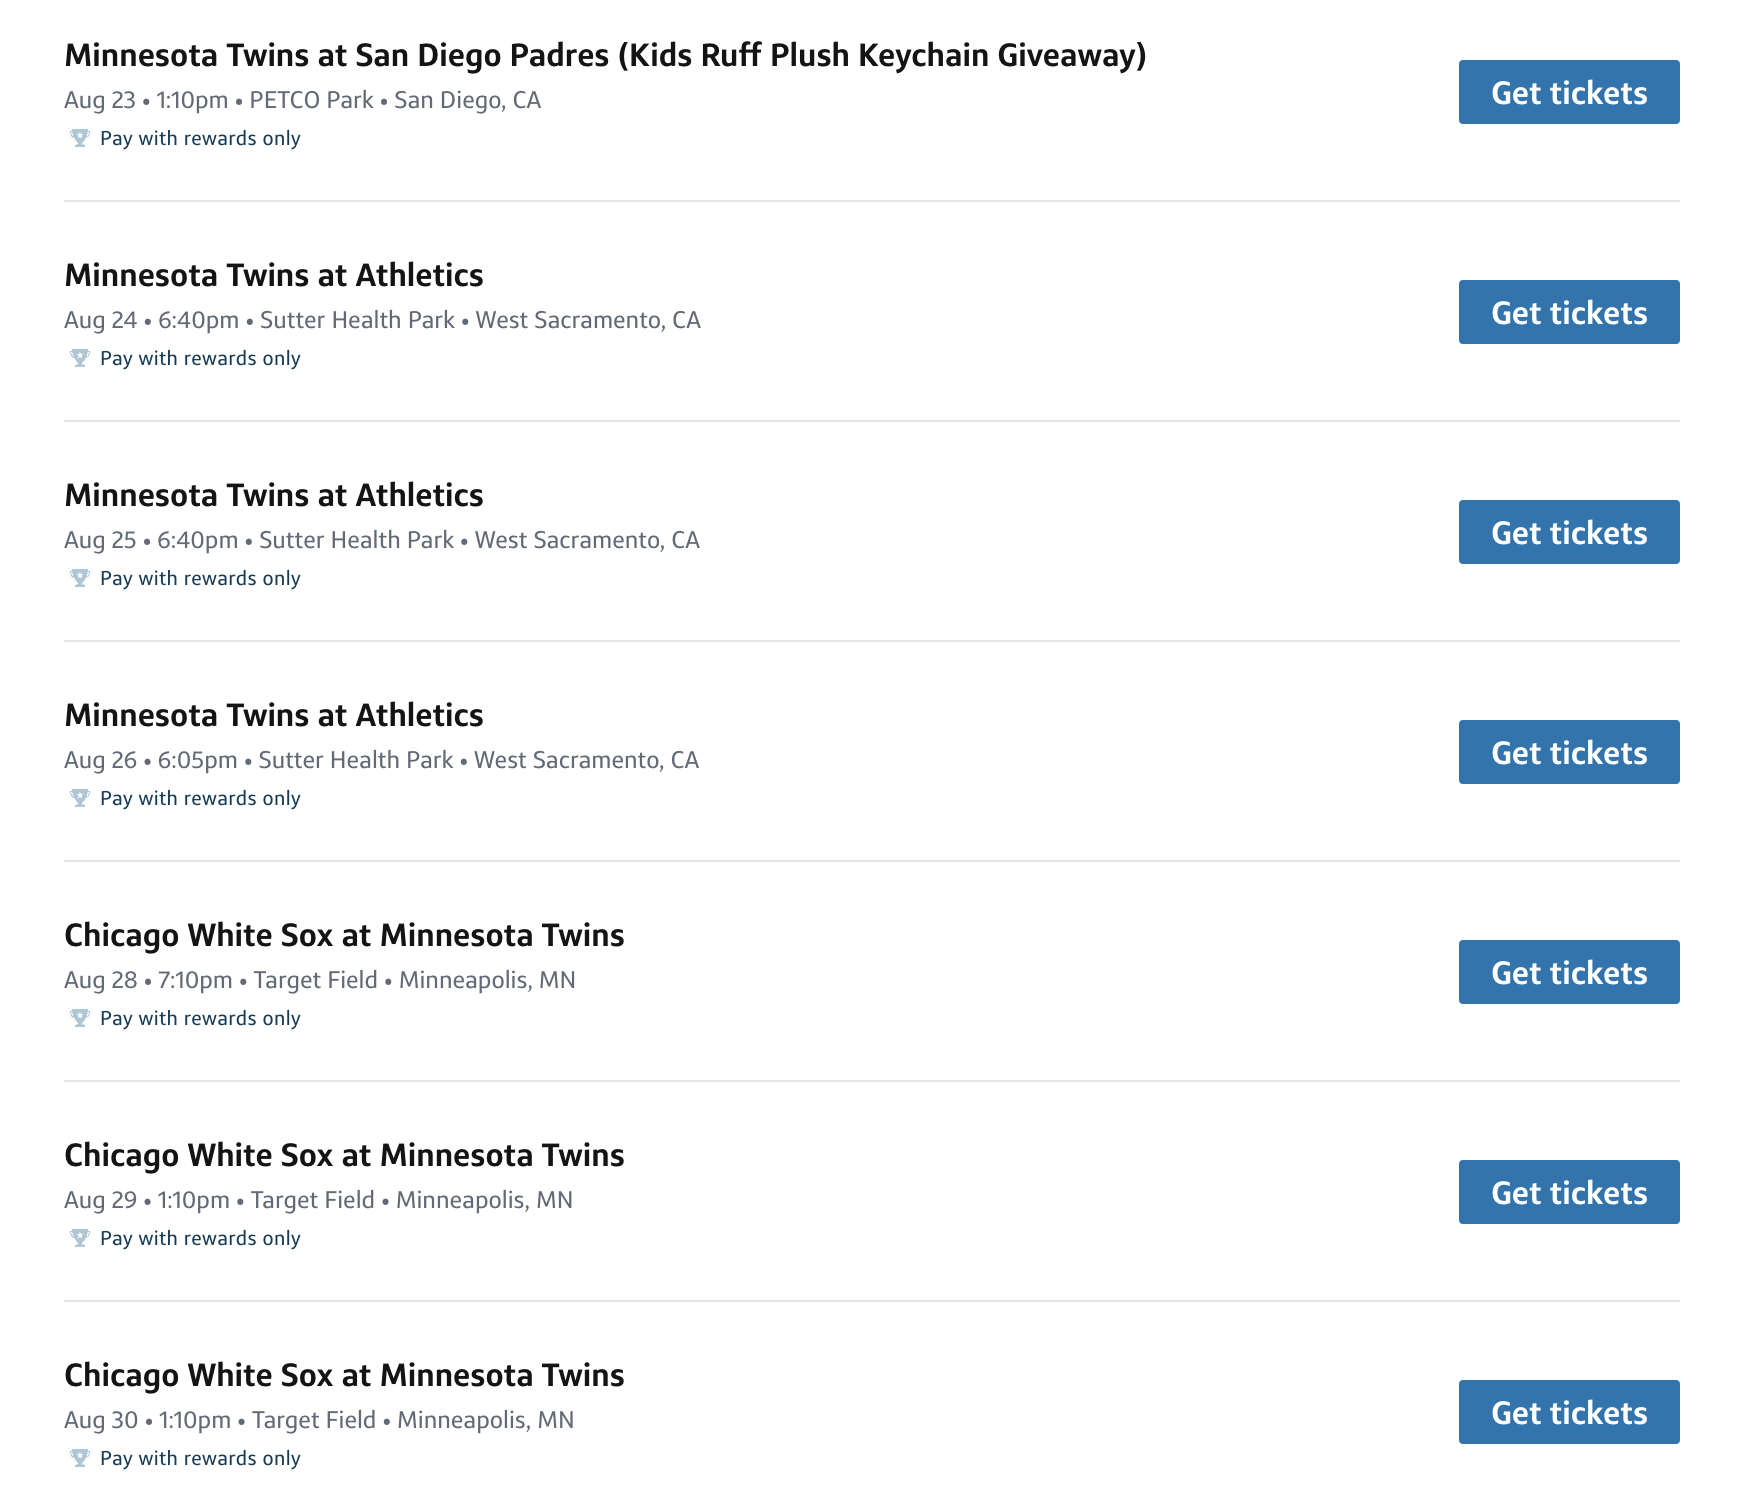Click the Aug 30 Target Field details line
The height and width of the screenshot is (1498, 1746).
click(x=319, y=1420)
